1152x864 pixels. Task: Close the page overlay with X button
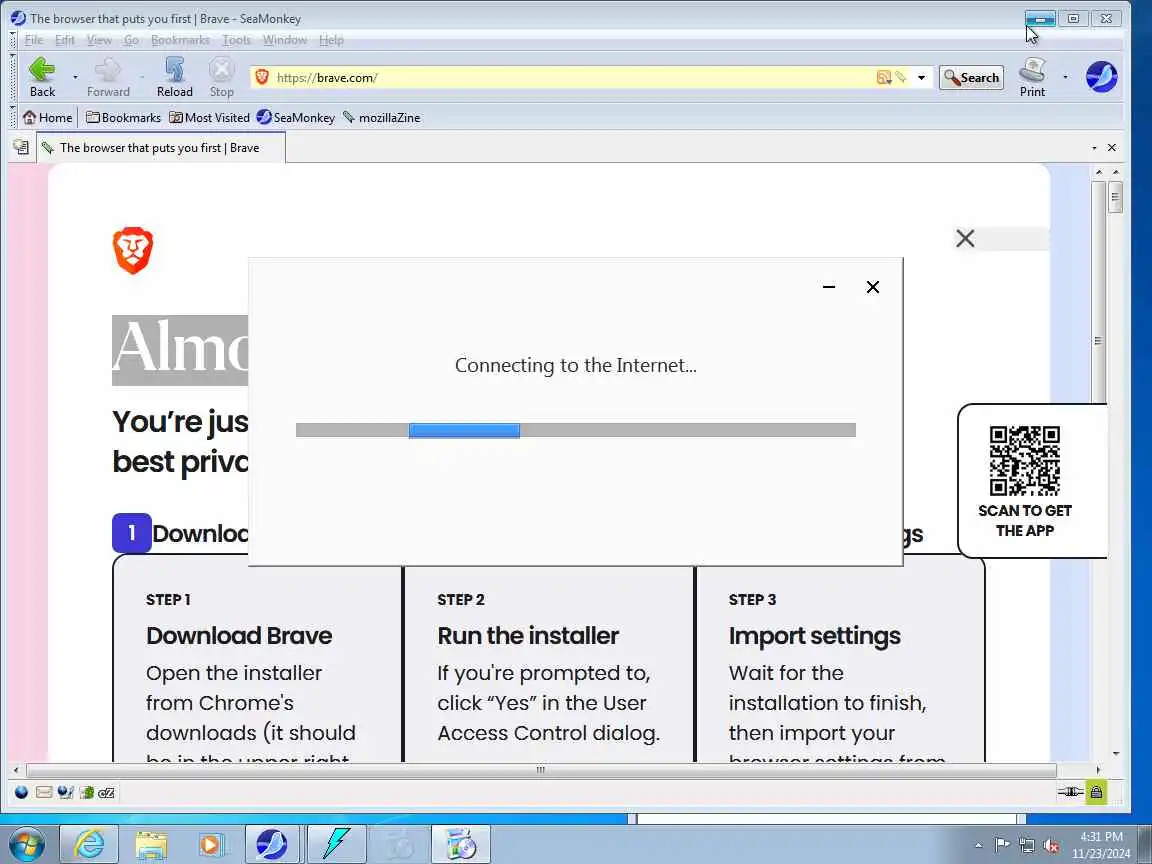(965, 238)
